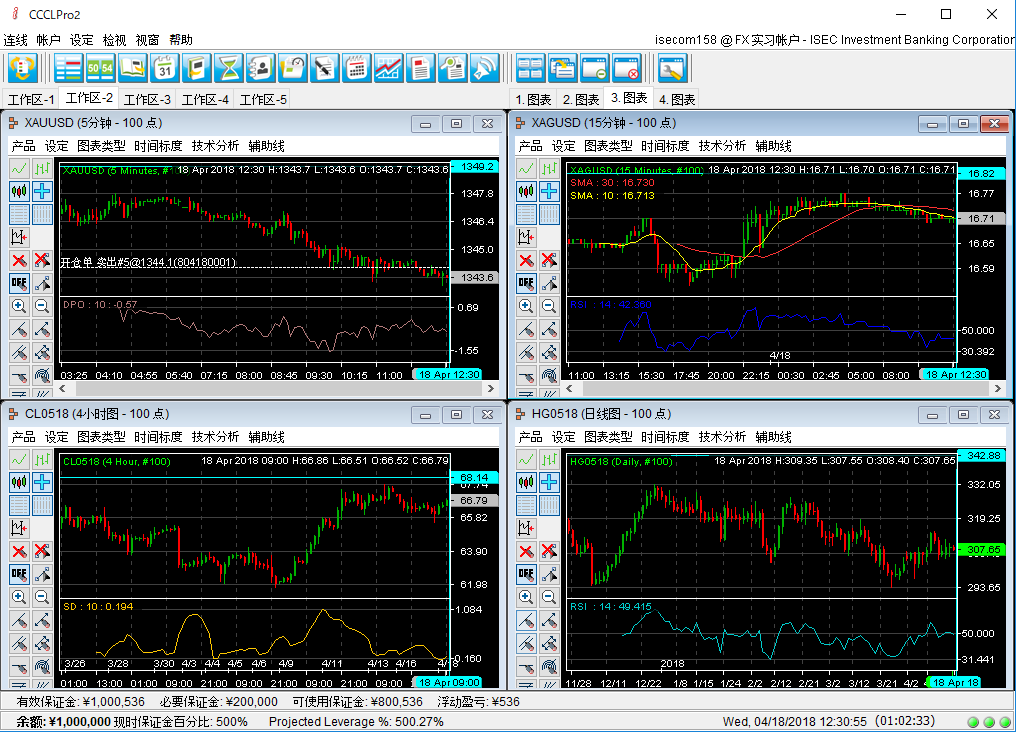This screenshot has height=732, width=1016.
Task: Open 时间标度 dropdown in HG0518 window
Action: point(665,437)
